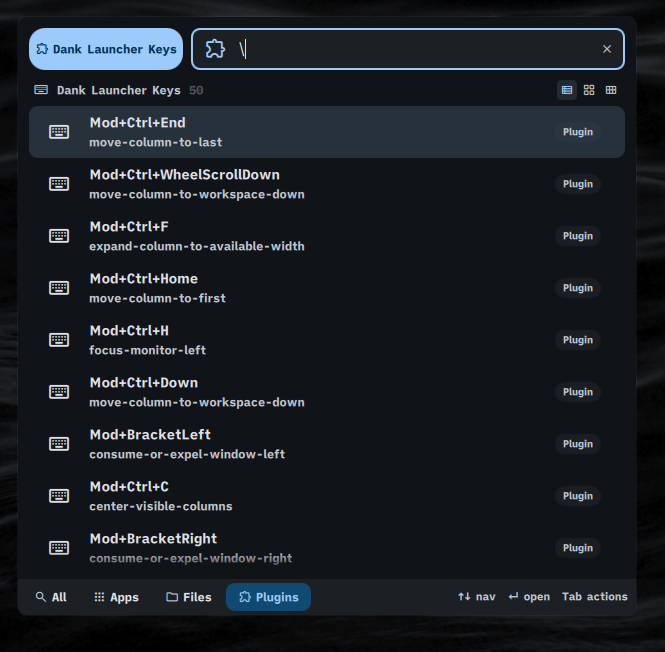Click keyboard icon beside Mod+Ctrl+F entry

(59, 236)
